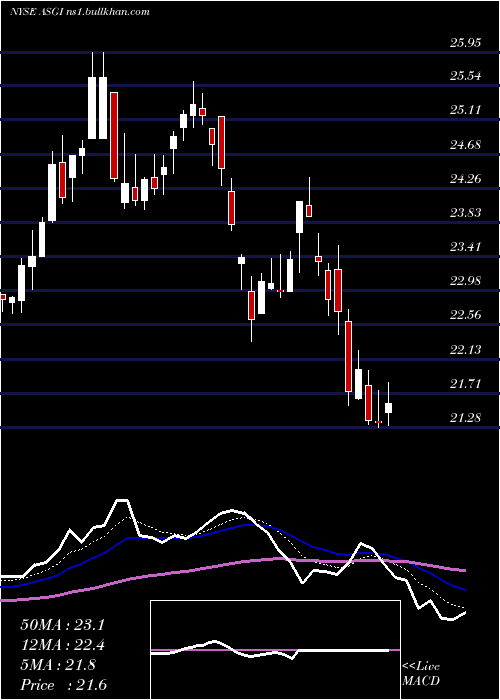Image resolution: width=500 pixels, height=700 pixels.
Task: Click the 23.41 price axis label
Action: (465, 246)
